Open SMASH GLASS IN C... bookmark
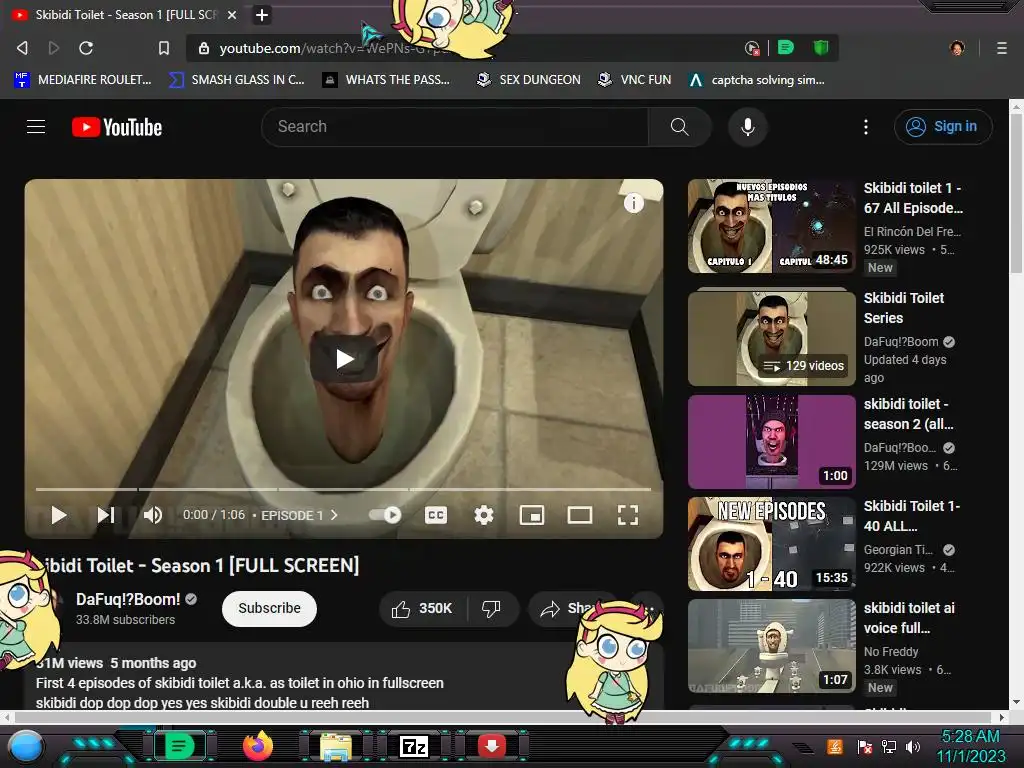This screenshot has width=1024, height=768. (x=237, y=80)
